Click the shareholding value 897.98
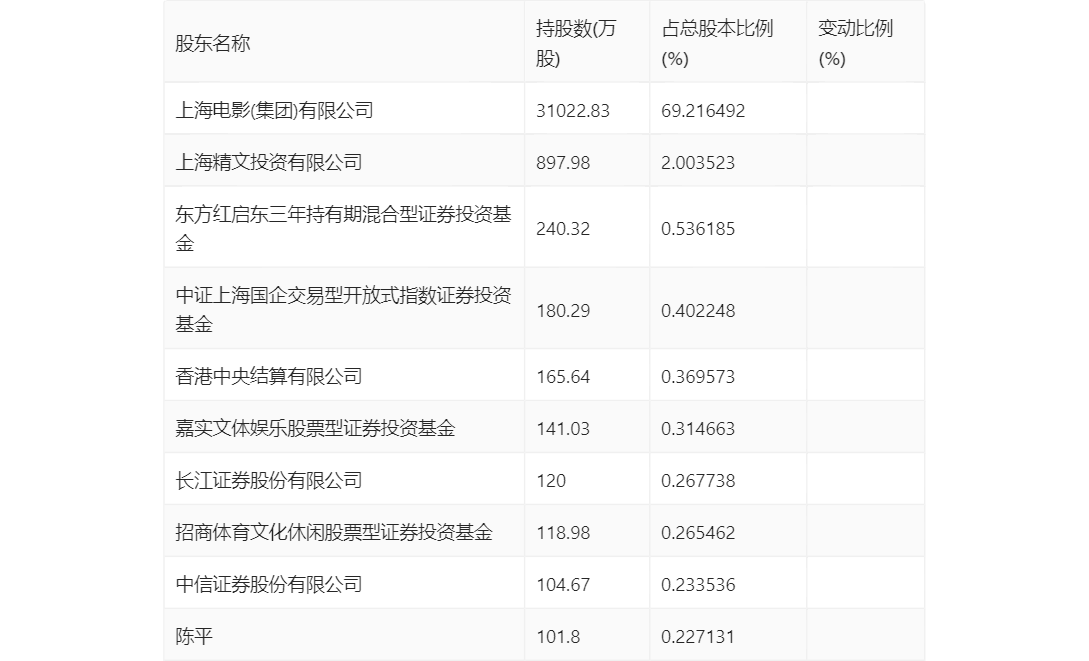Viewport: 1089px width, 661px height. 563,162
